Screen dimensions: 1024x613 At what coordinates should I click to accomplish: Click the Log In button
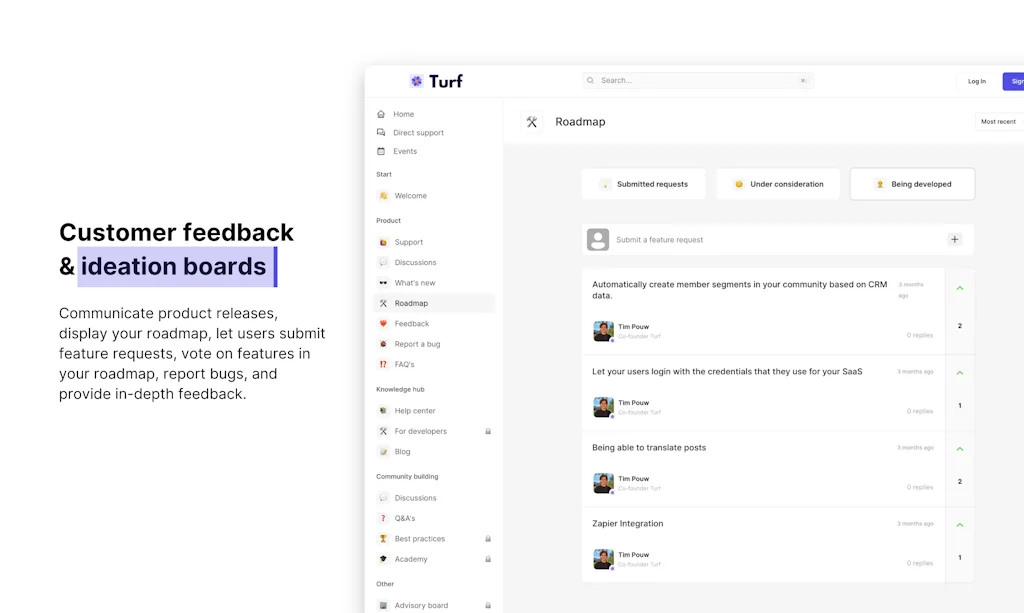(975, 81)
